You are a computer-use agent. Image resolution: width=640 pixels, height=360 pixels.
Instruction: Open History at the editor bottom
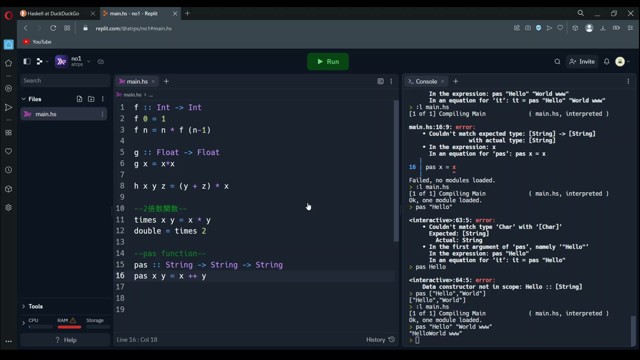tap(380, 340)
